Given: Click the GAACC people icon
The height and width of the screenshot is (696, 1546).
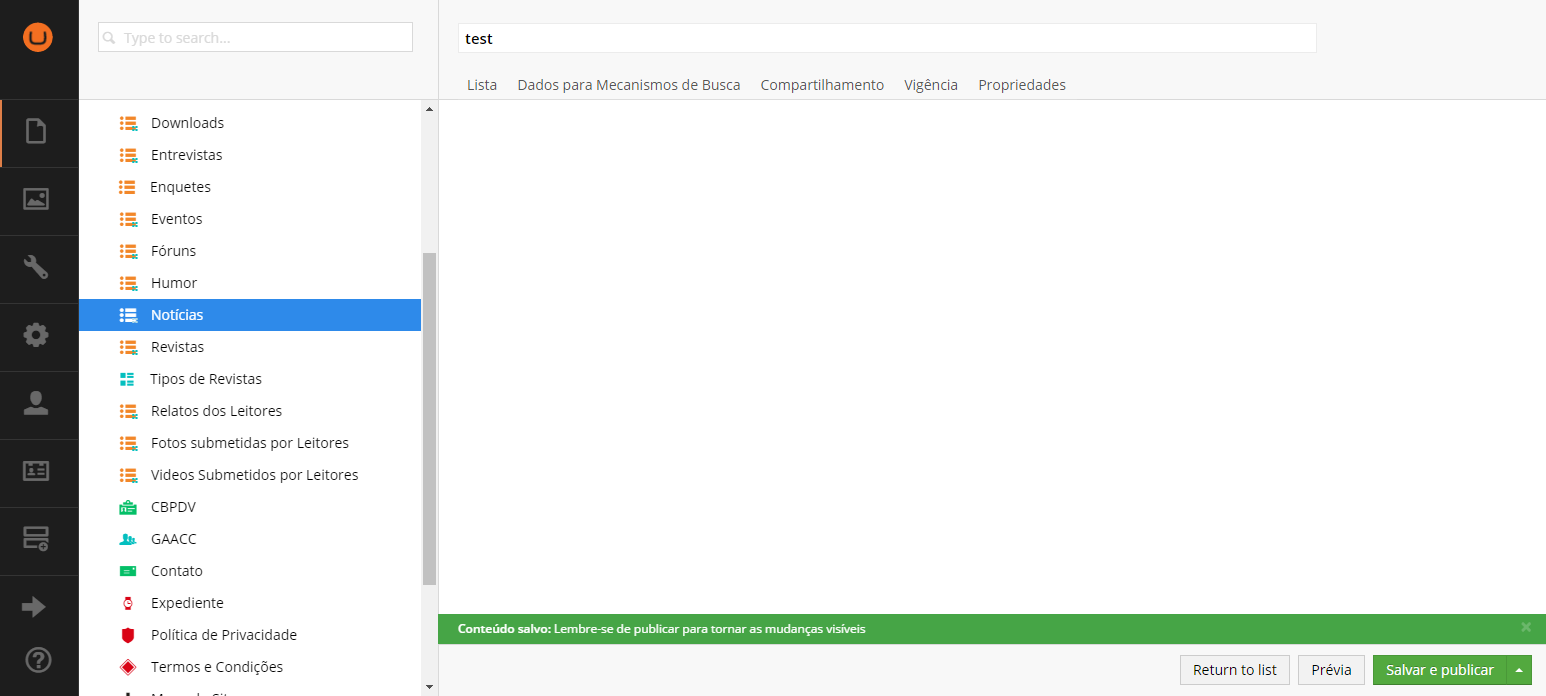Looking at the screenshot, I should 128,539.
